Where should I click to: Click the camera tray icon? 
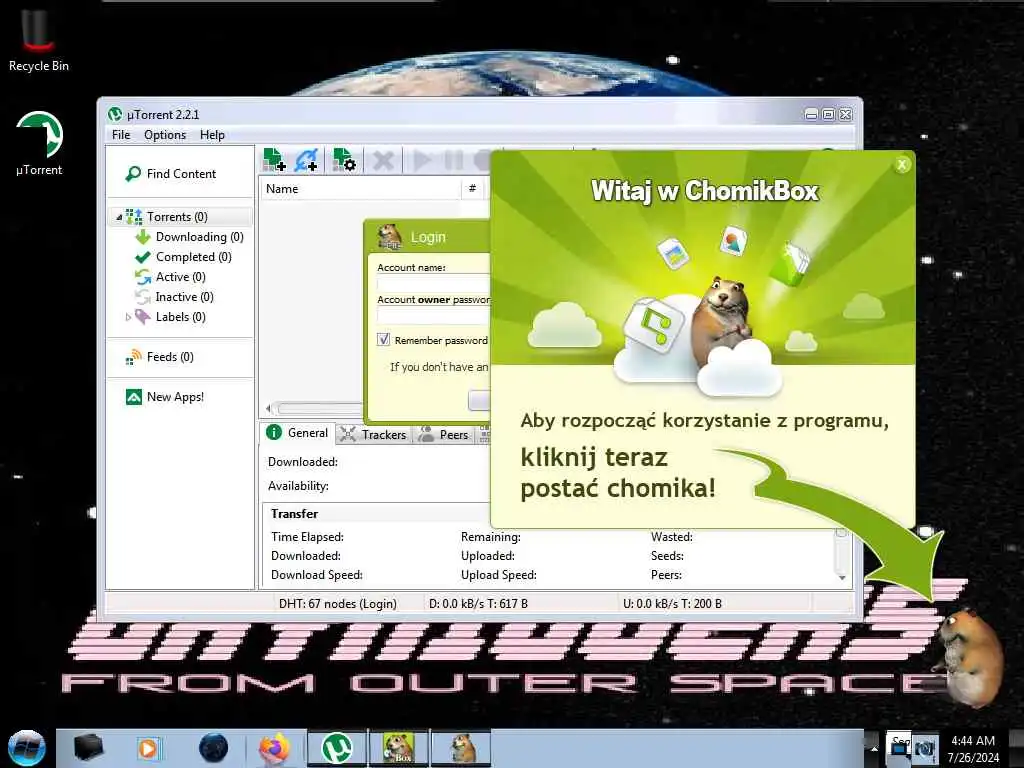(x=923, y=748)
